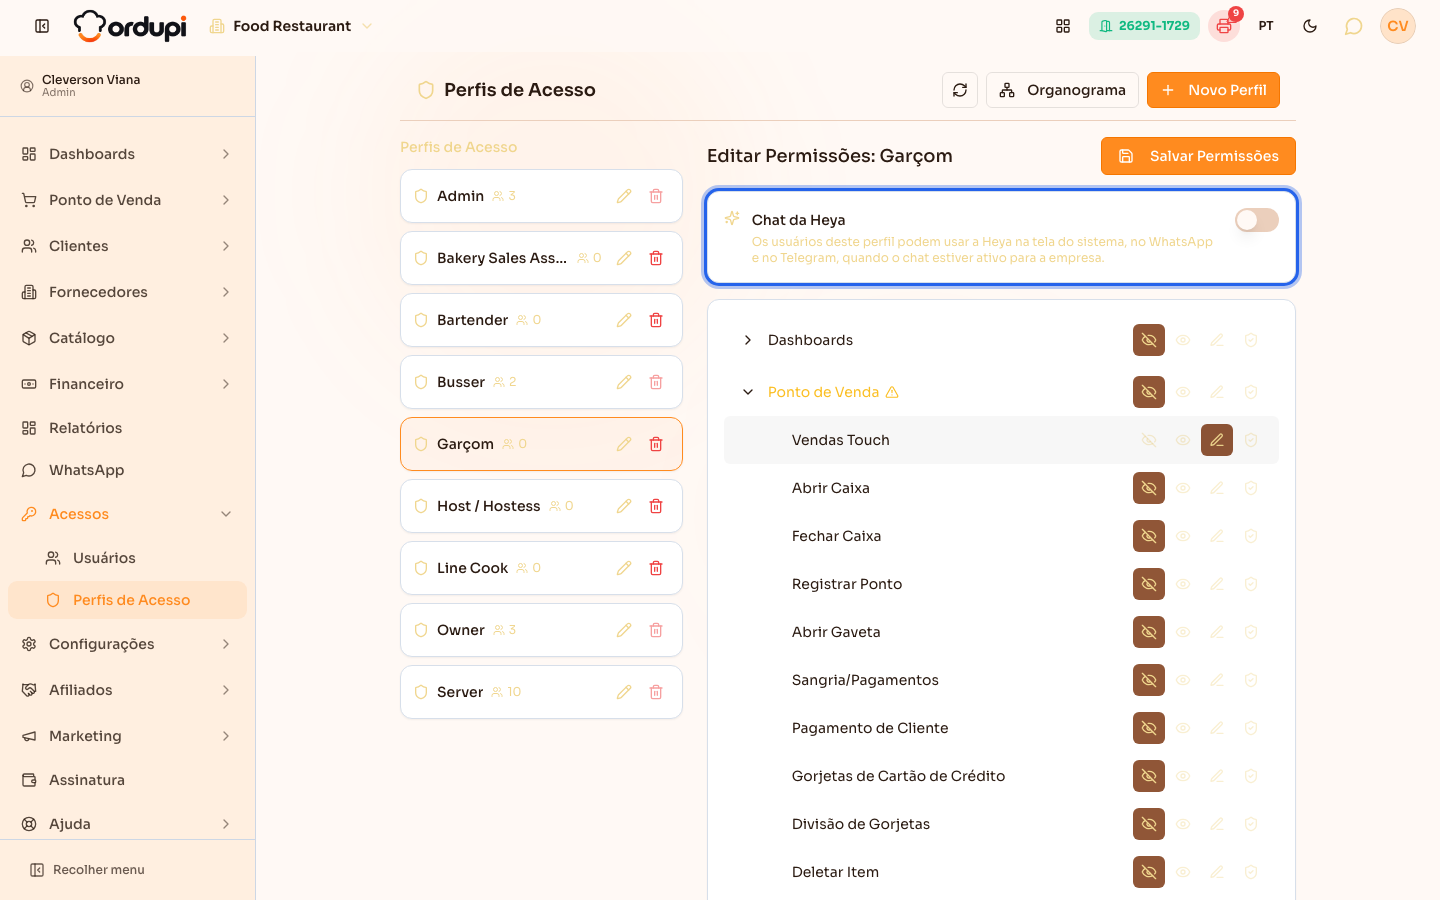This screenshot has width=1440, height=900.
Task: Edit the Bartender profile
Action: coord(624,320)
